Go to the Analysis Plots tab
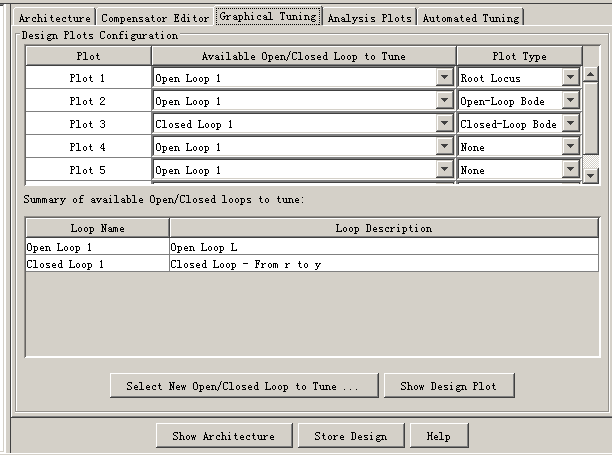Image resolution: width=612 pixels, height=455 pixels. (x=370, y=18)
